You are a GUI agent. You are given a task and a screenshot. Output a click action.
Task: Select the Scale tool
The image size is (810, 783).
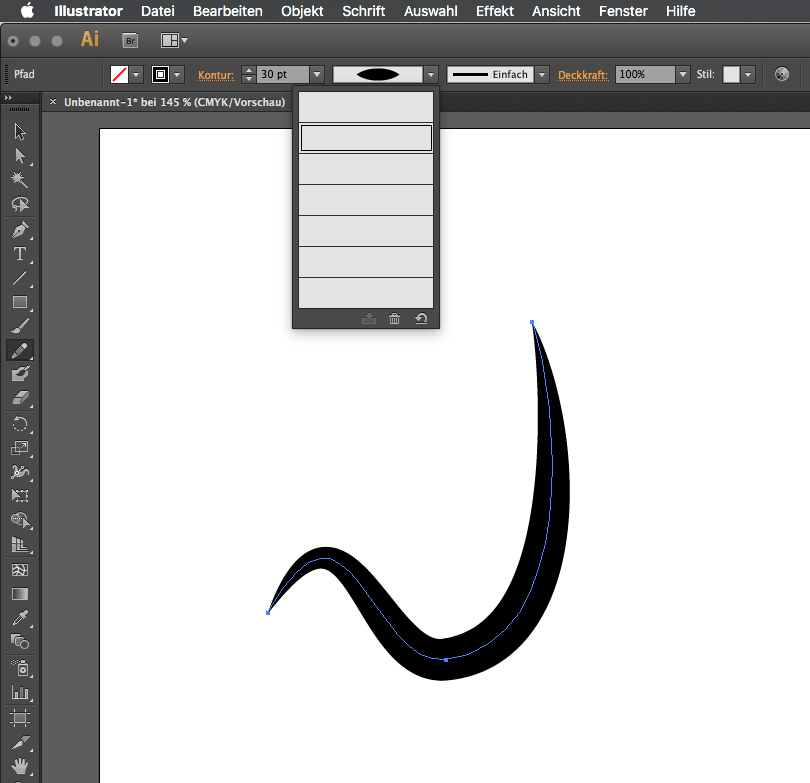[20, 448]
